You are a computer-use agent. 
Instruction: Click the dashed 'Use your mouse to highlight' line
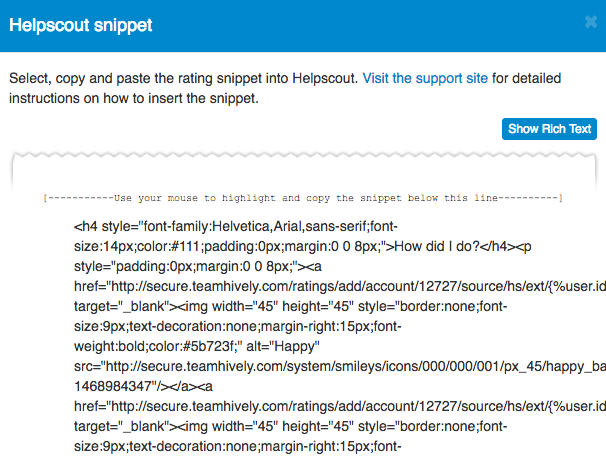point(303,199)
